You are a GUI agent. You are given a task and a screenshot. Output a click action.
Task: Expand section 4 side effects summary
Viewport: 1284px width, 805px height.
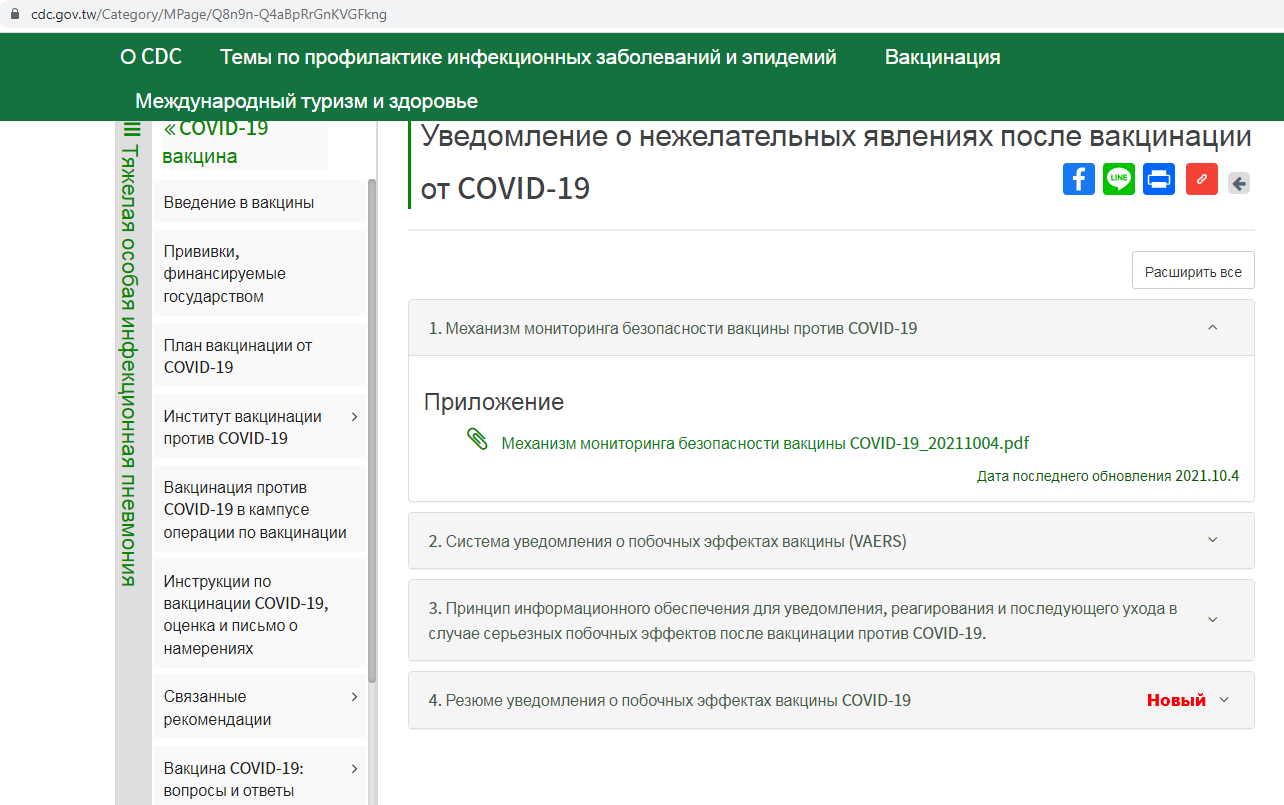(1223, 700)
